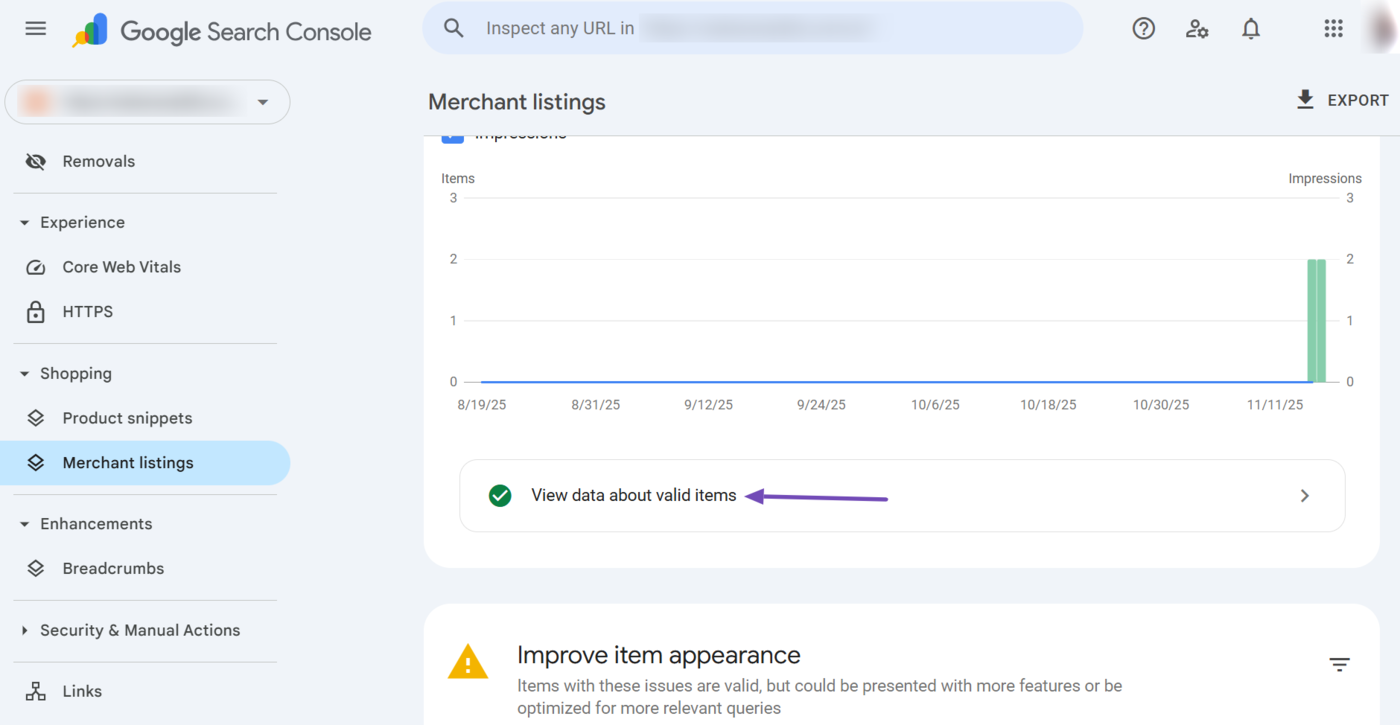1400x725 pixels.
Task: Open the Google apps grid
Action: 1333,28
